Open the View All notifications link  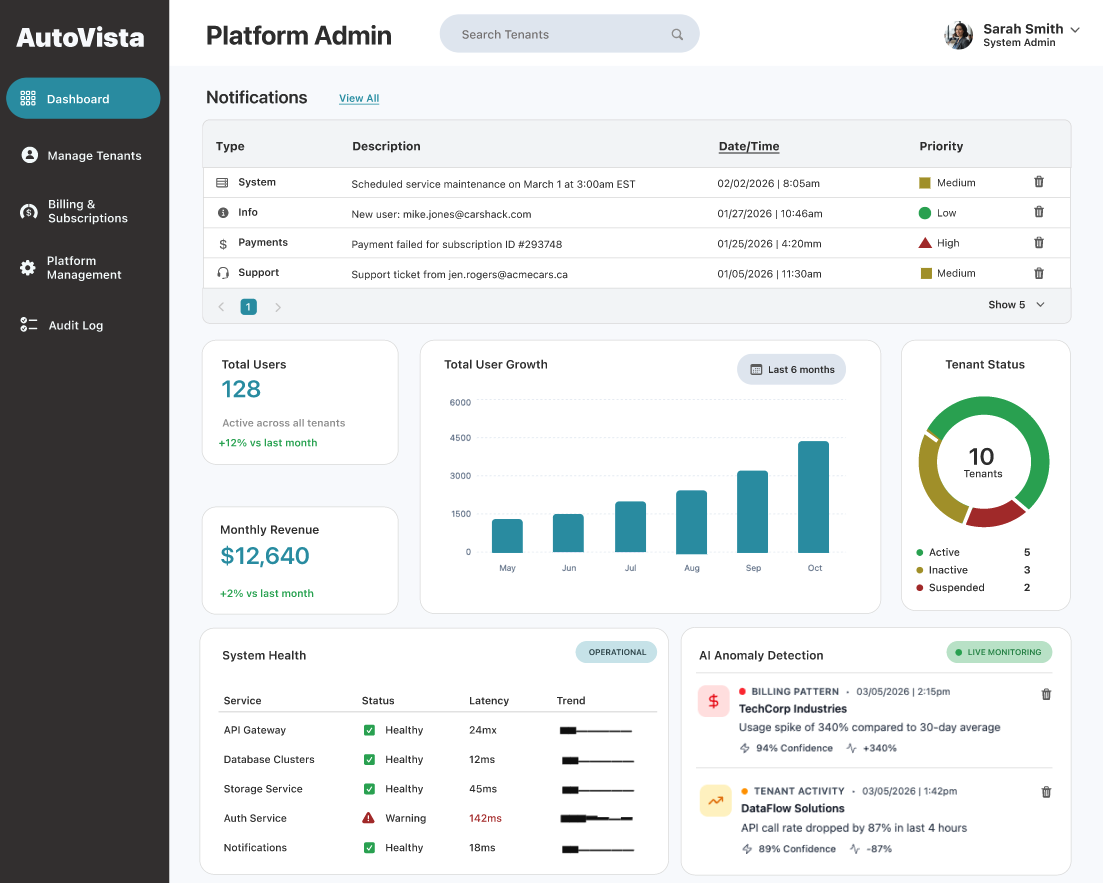click(x=359, y=98)
